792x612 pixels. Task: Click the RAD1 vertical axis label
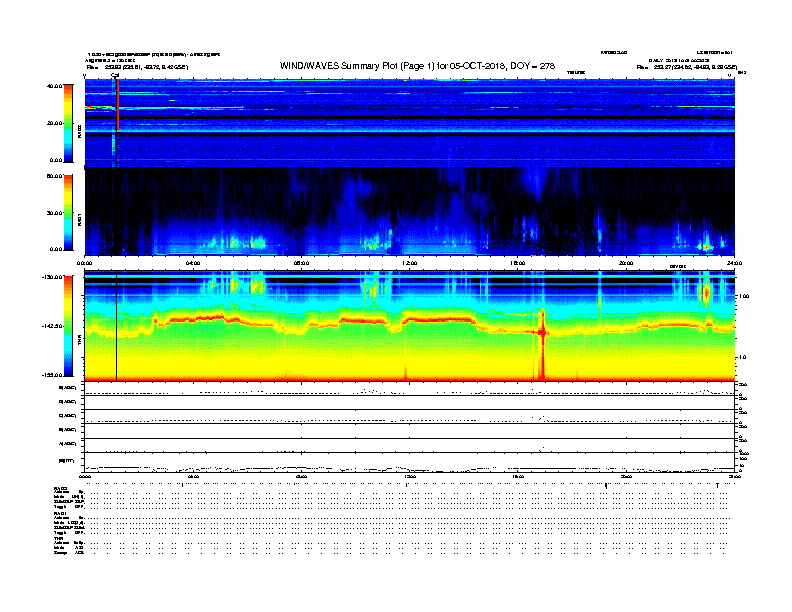pos(80,220)
